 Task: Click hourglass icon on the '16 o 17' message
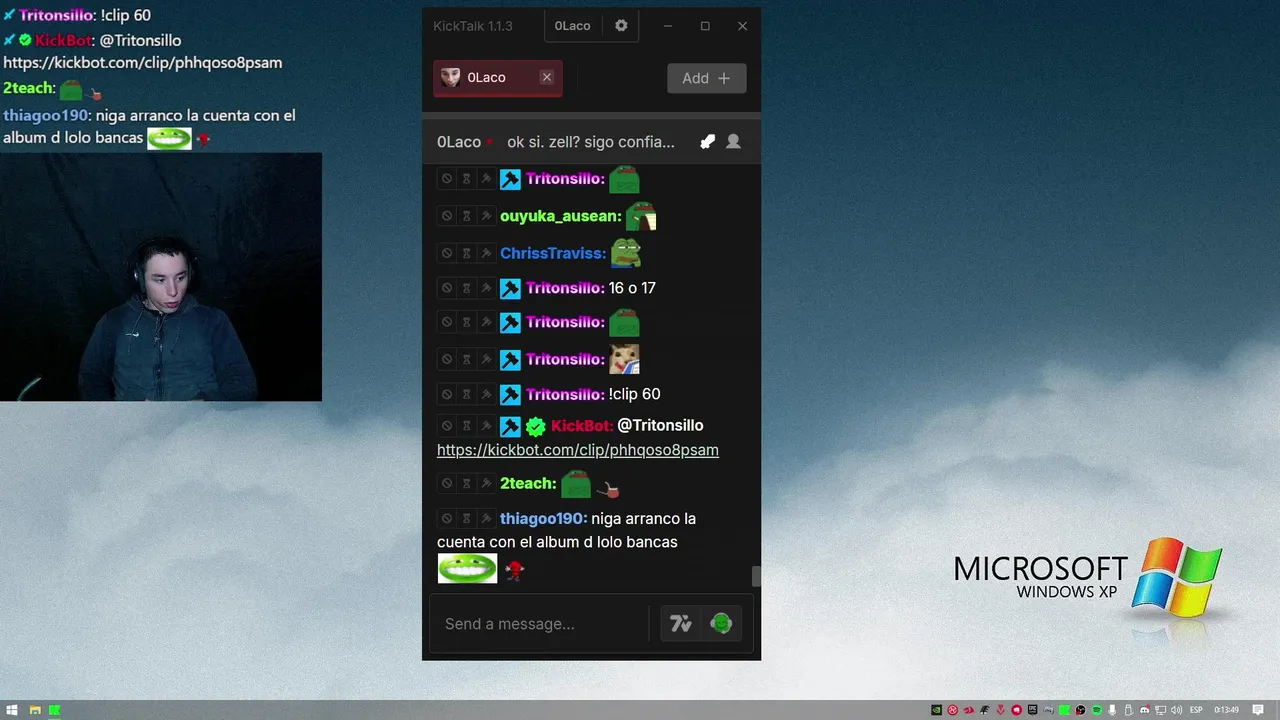(466, 288)
